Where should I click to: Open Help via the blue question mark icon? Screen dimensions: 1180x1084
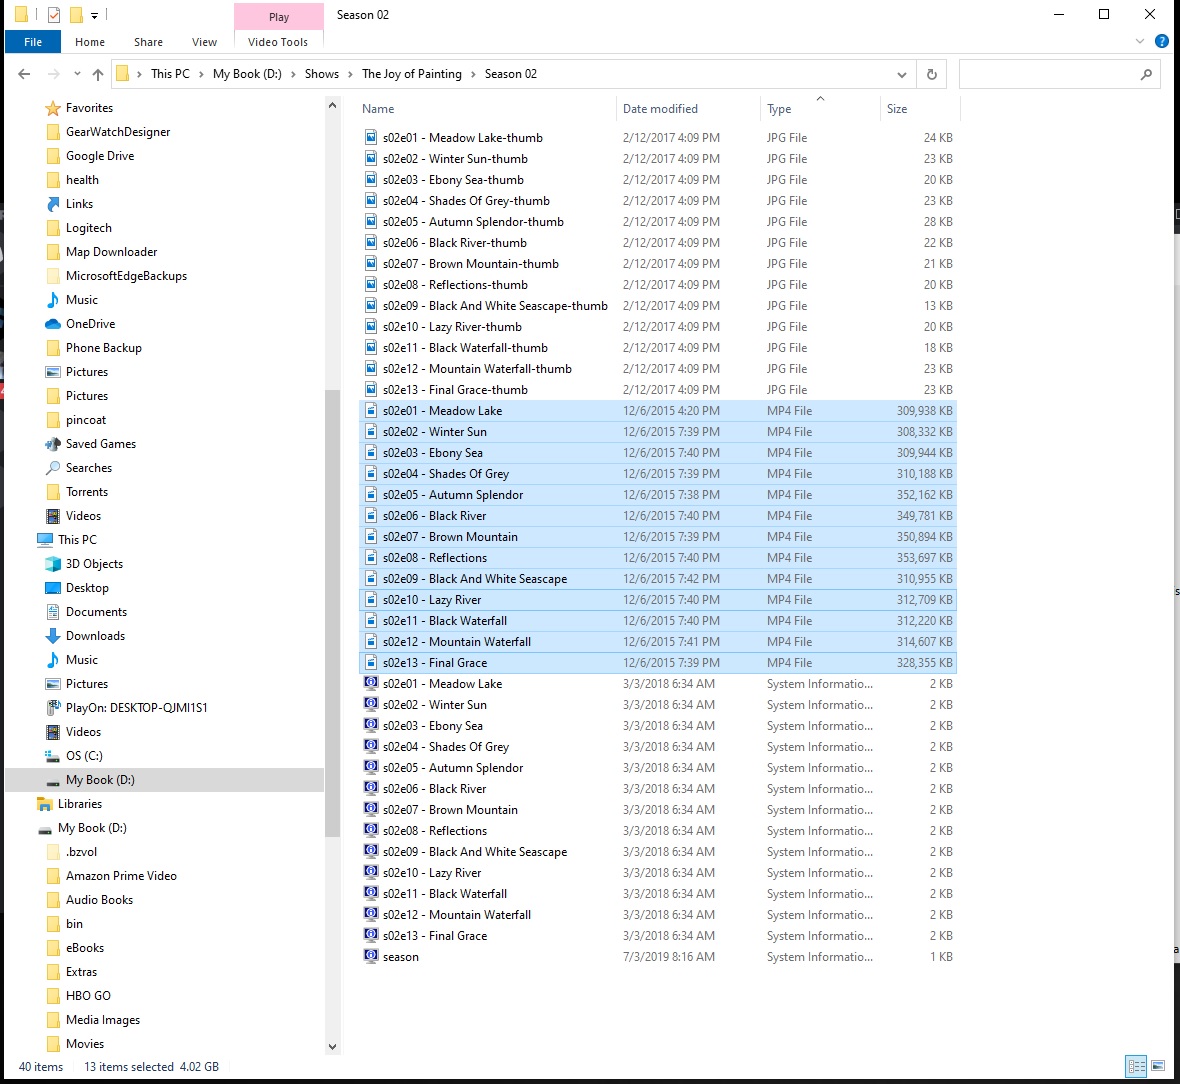pyautogui.click(x=1162, y=41)
